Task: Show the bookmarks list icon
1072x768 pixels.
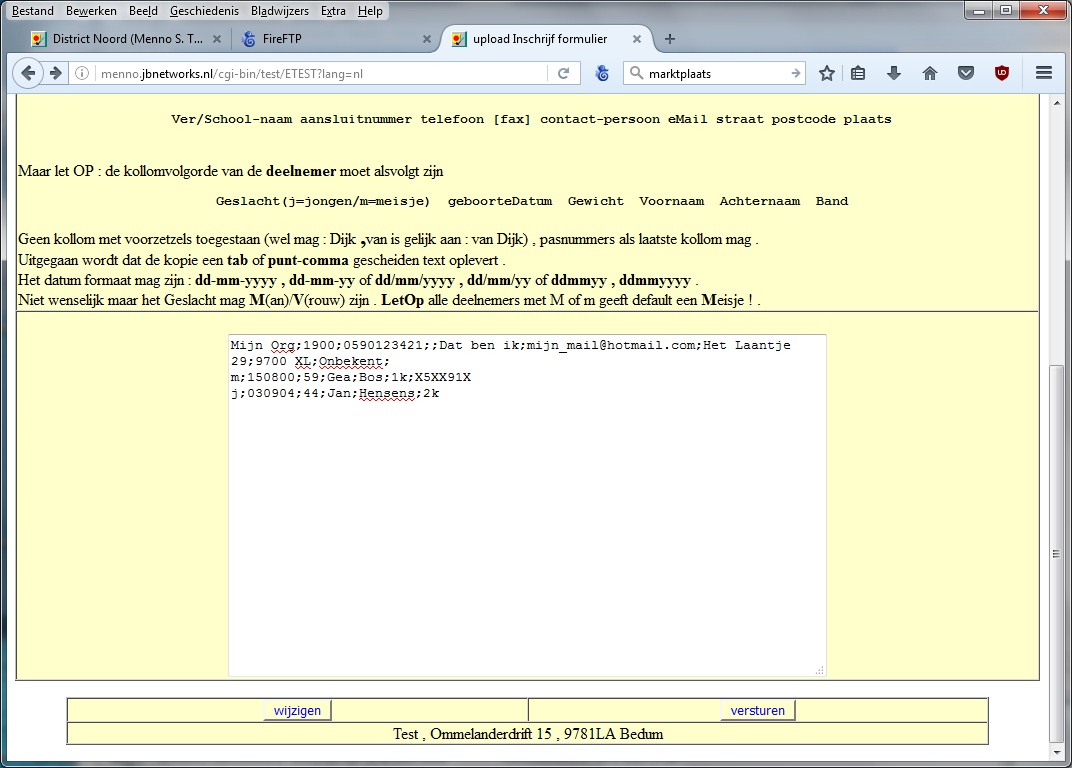Action: pyautogui.click(x=858, y=73)
